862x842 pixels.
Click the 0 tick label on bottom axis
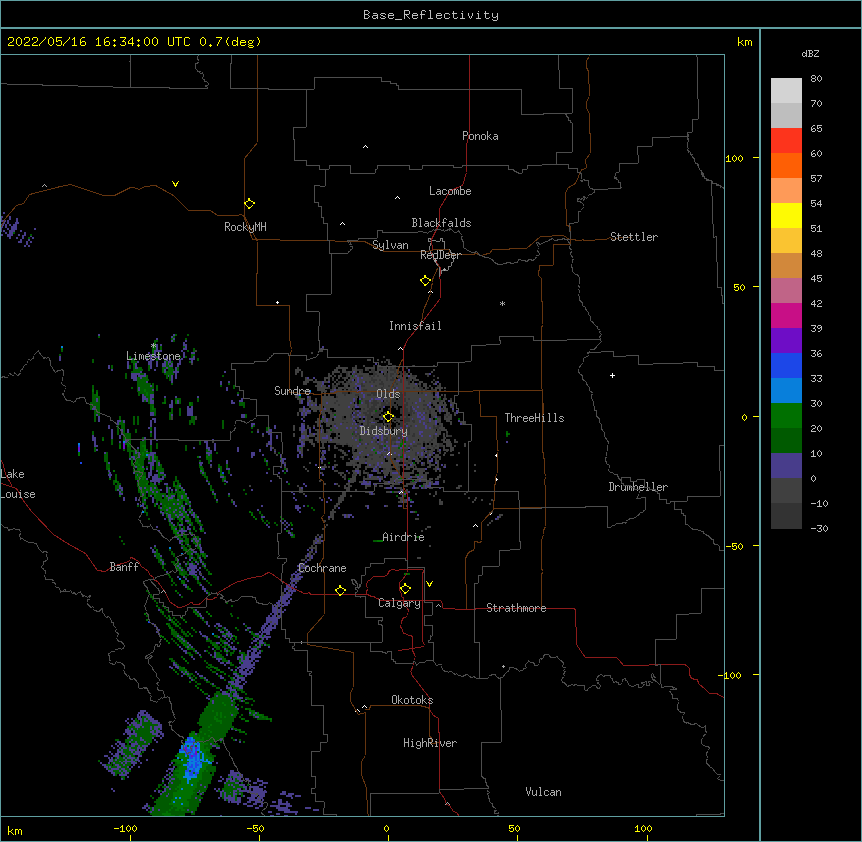click(x=386, y=828)
